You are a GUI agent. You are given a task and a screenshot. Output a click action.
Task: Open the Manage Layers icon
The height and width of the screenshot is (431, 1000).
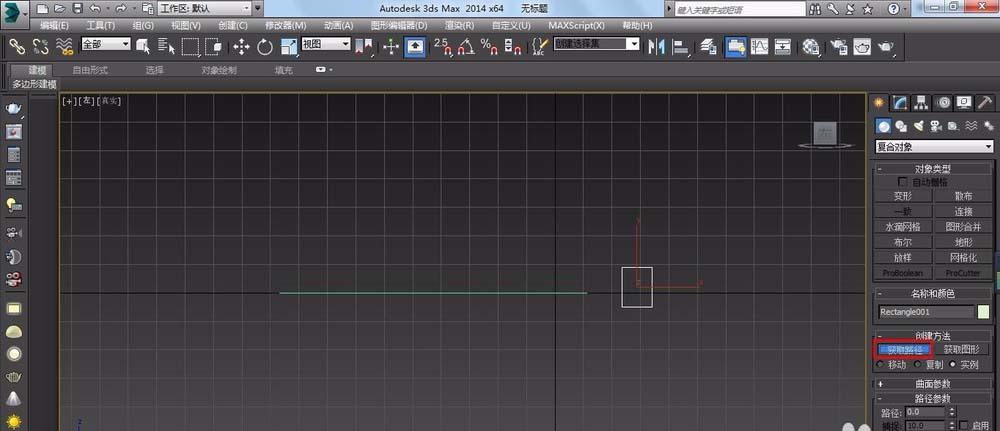[709, 46]
